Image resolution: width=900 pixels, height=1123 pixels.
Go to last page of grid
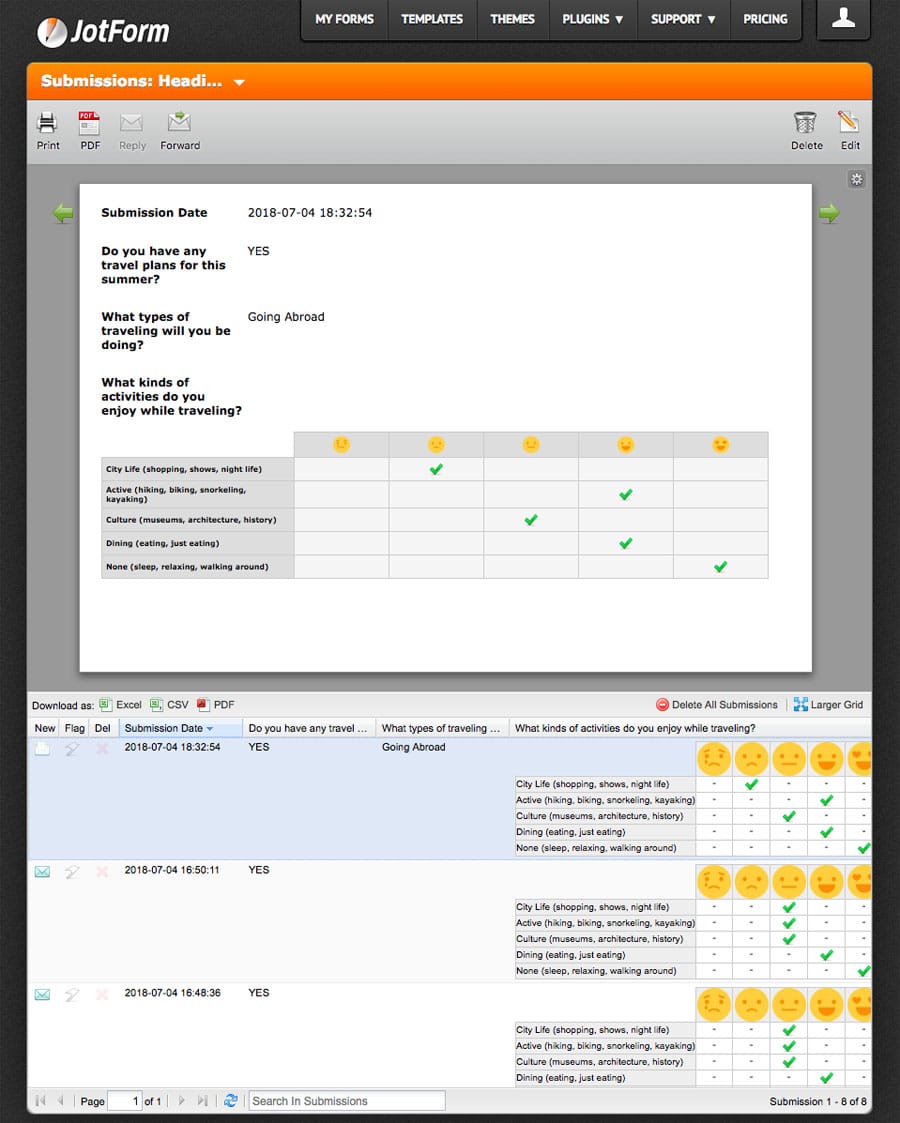(x=203, y=1101)
